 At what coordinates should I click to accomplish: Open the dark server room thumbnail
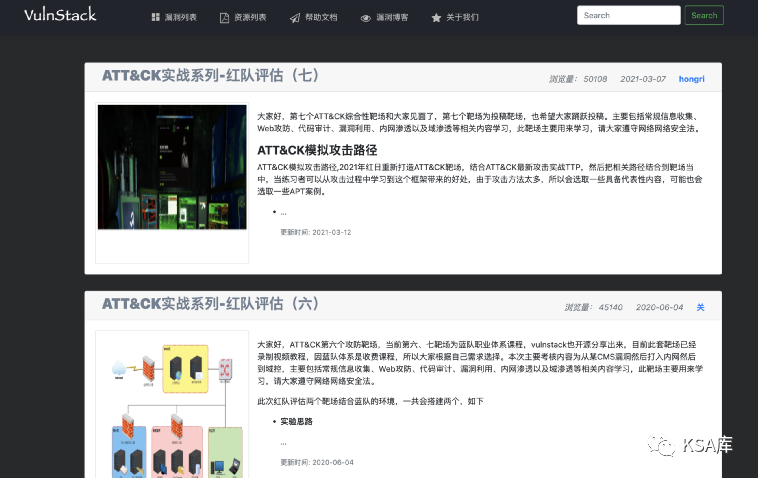tap(172, 167)
